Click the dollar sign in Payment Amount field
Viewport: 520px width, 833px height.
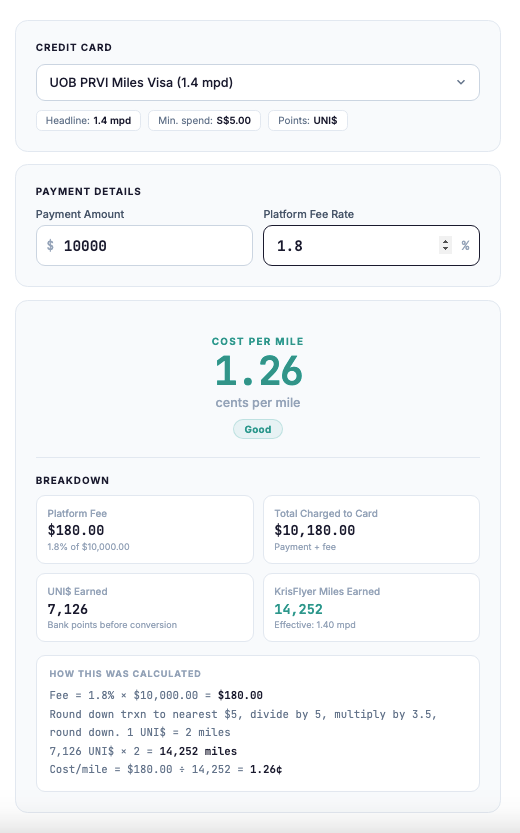click(x=50, y=245)
